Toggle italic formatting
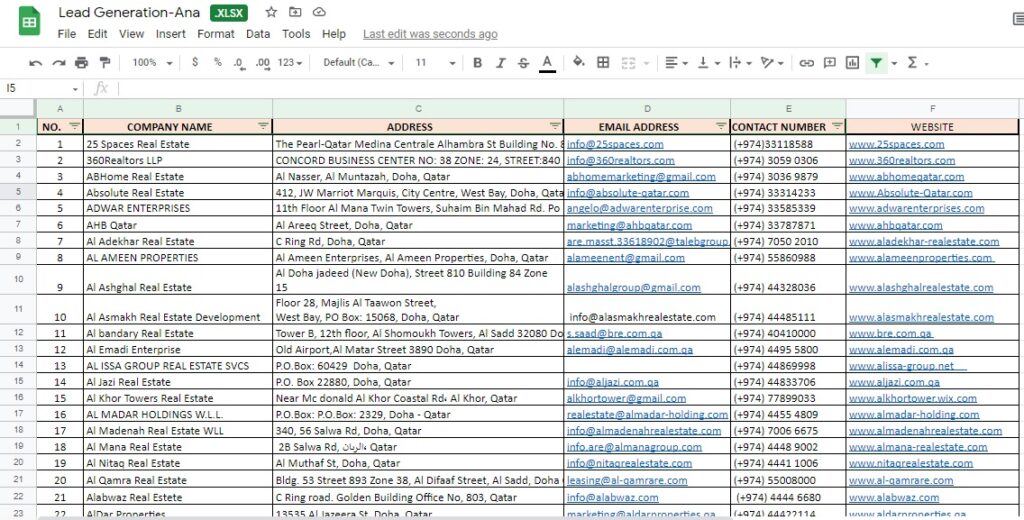This screenshot has height=520, width=1024. pyautogui.click(x=500, y=63)
